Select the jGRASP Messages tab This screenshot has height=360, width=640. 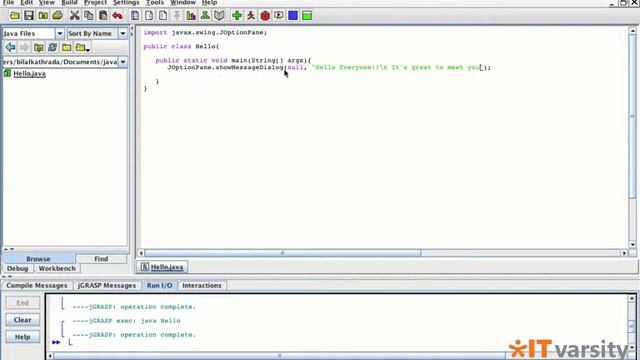107,285
